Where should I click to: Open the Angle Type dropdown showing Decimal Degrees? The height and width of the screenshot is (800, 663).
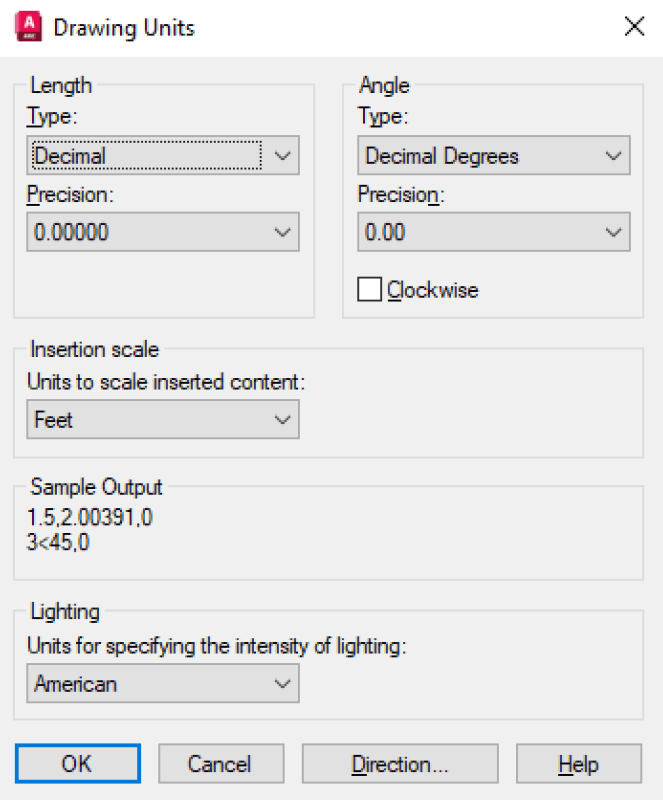click(x=493, y=156)
